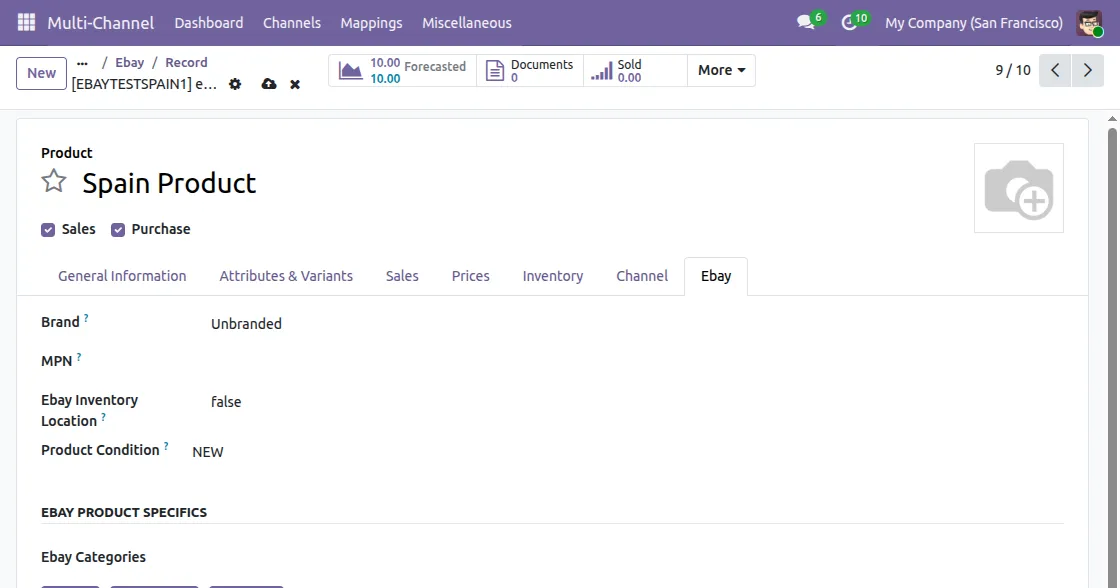Go to the previous record arrow
The image size is (1120, 588).
point(1055,70)
